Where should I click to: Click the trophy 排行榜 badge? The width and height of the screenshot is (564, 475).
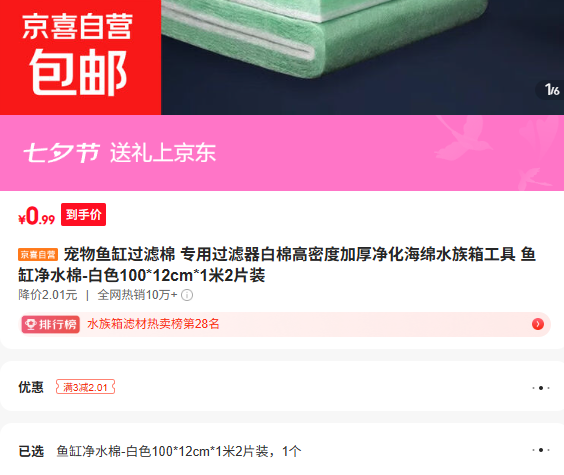[50, 324]
